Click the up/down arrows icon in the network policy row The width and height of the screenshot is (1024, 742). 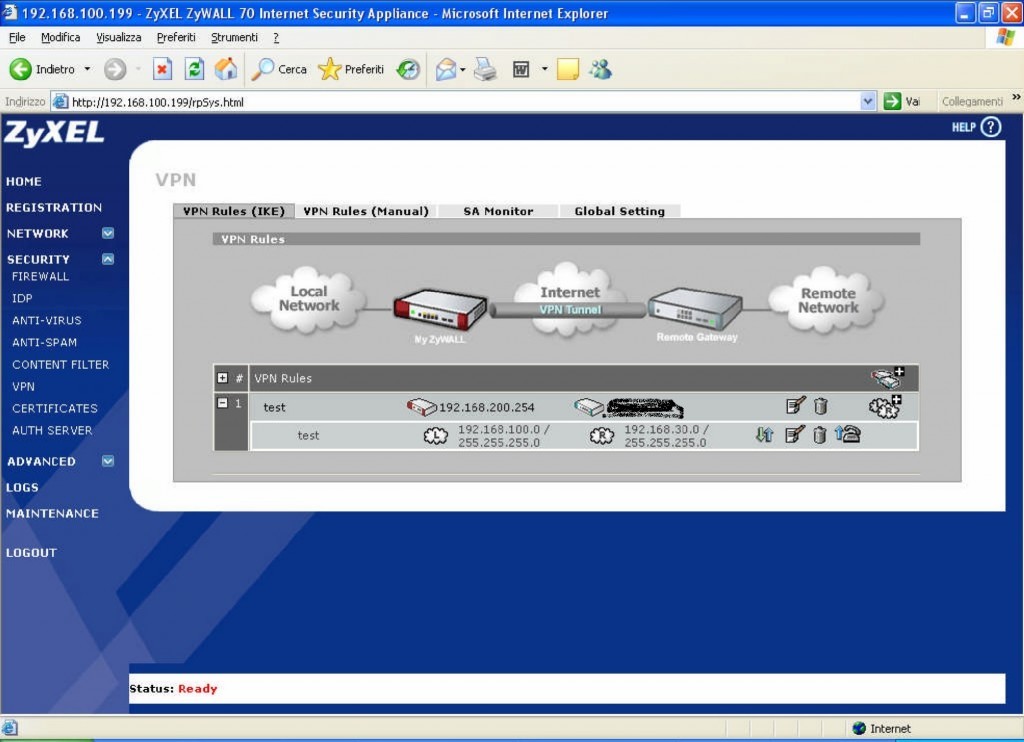click(764, 434)
